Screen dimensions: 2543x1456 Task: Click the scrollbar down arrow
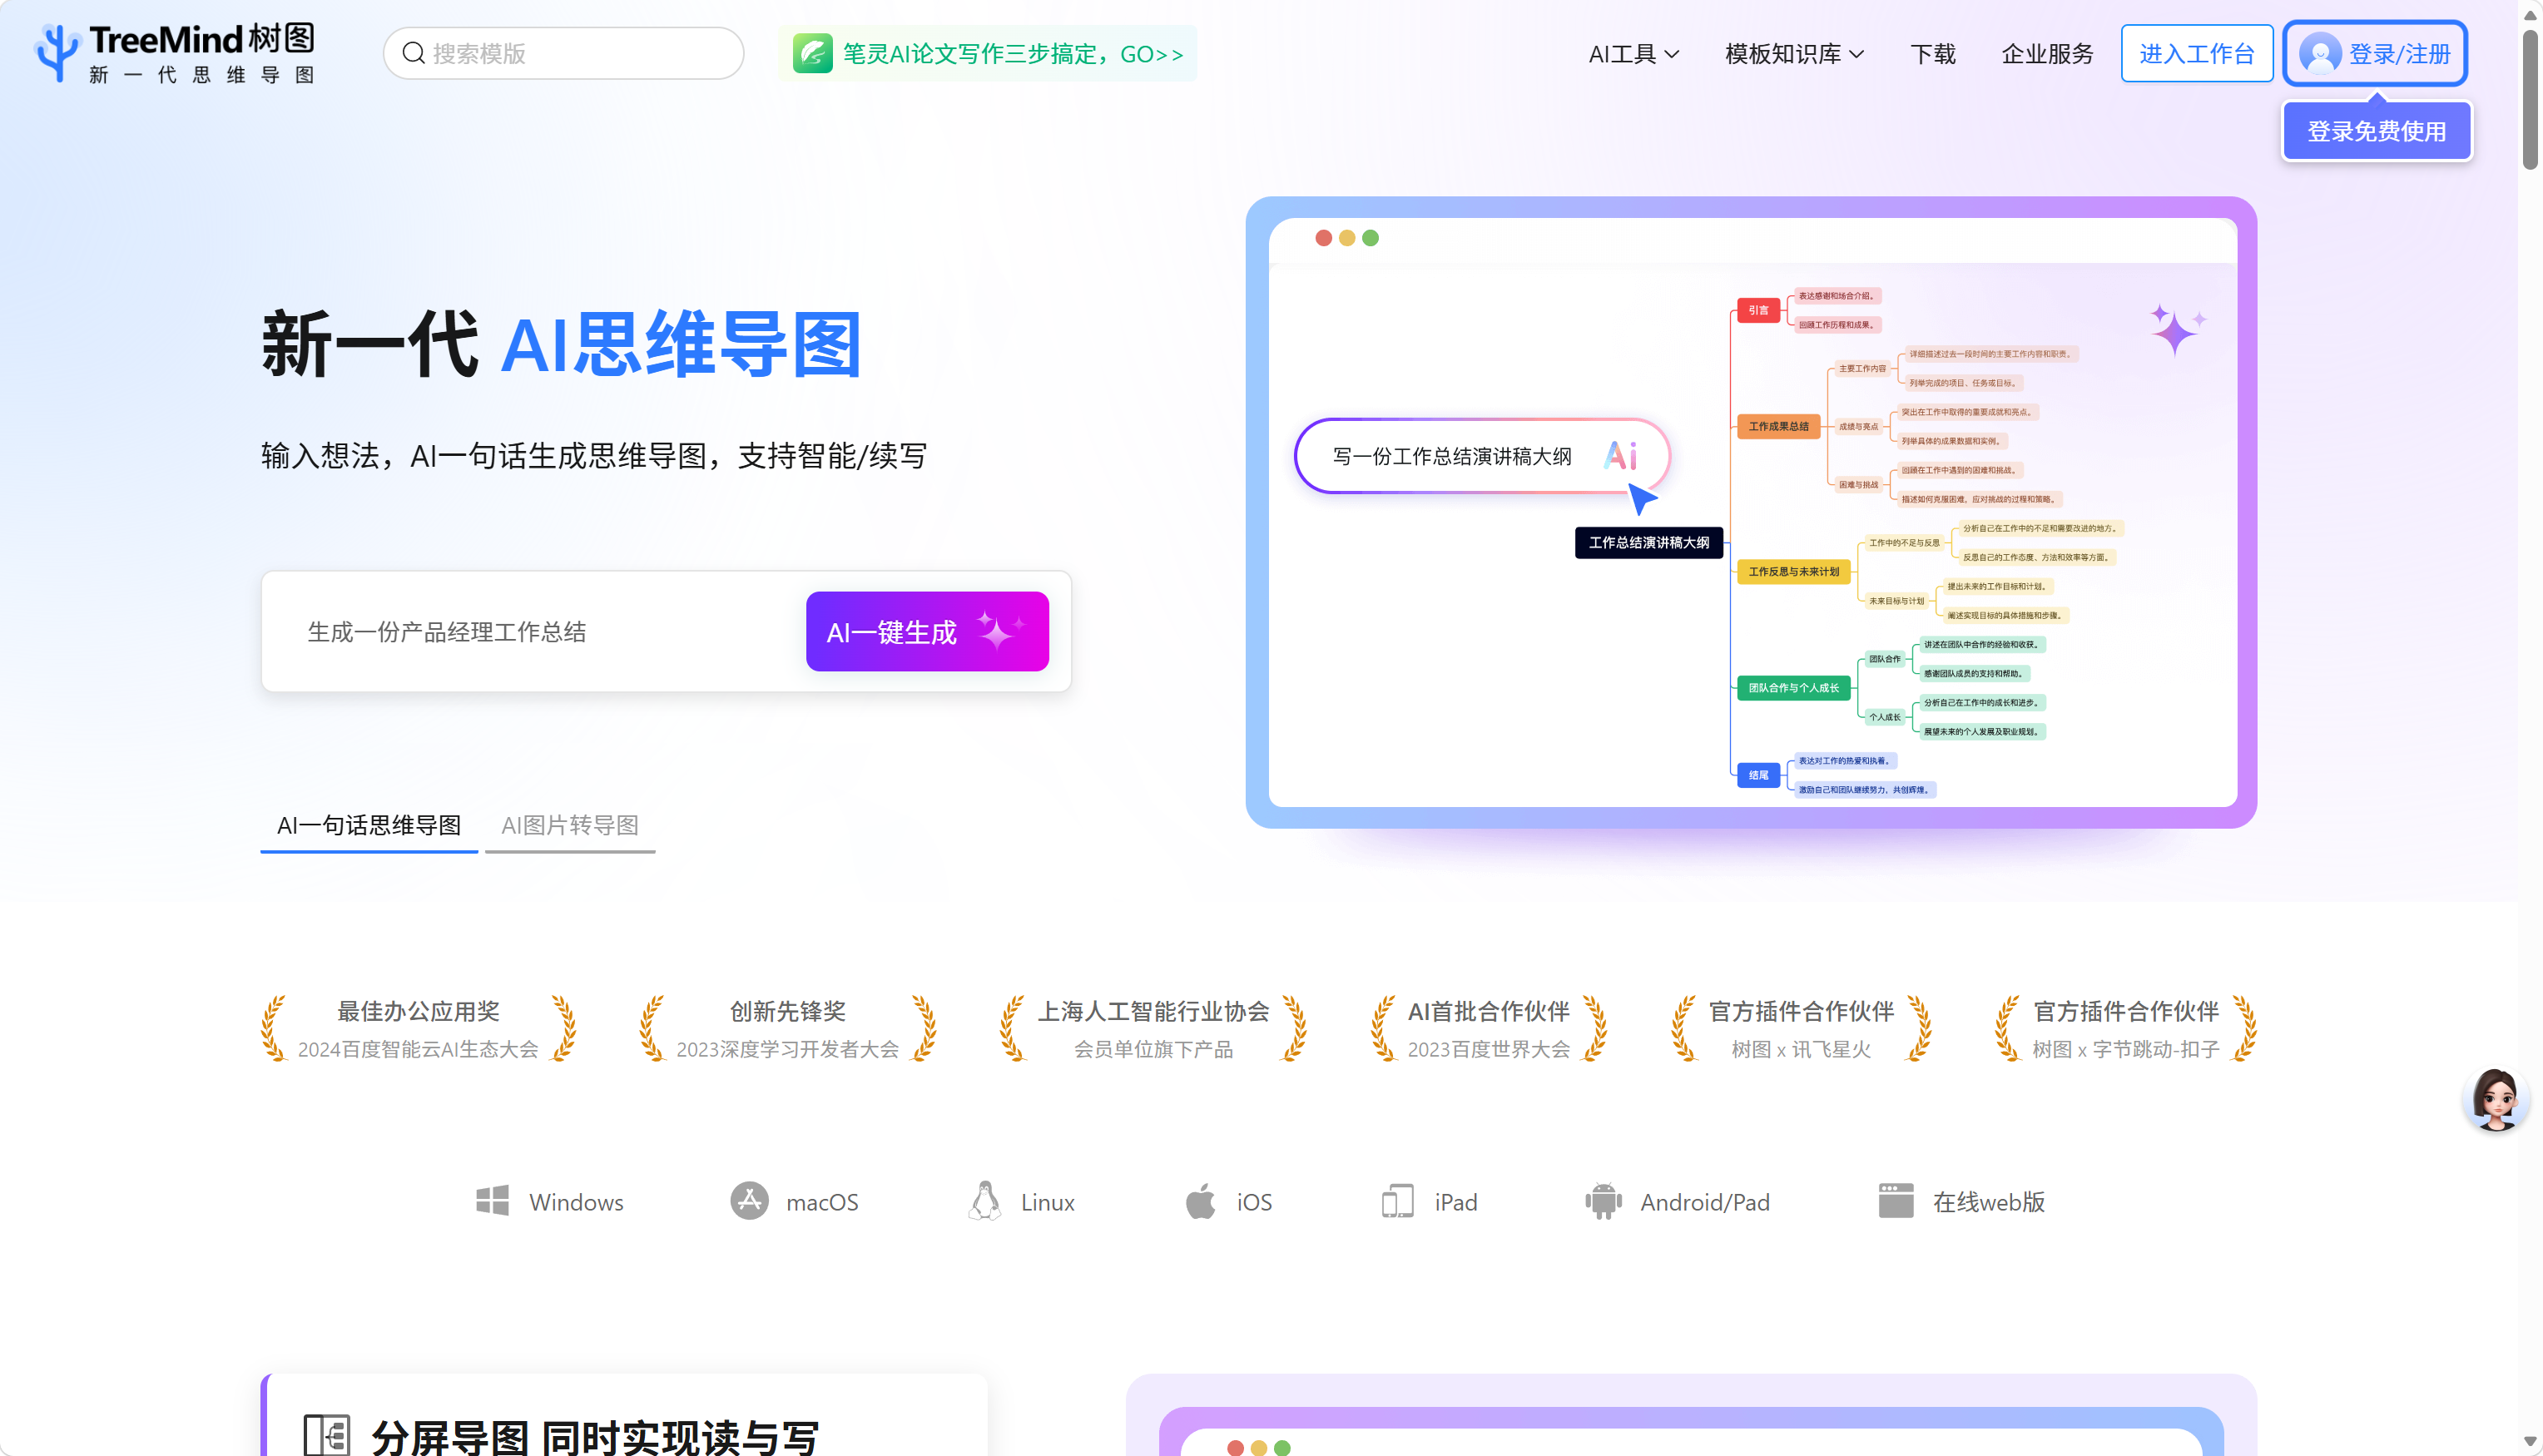(x=2530, y=1443)
